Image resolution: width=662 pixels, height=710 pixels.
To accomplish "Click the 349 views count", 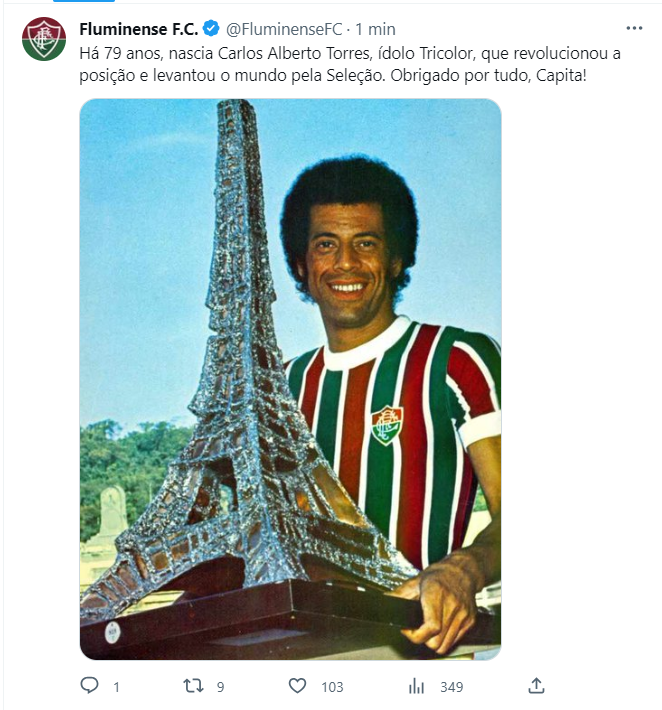I will pos(451,687).
